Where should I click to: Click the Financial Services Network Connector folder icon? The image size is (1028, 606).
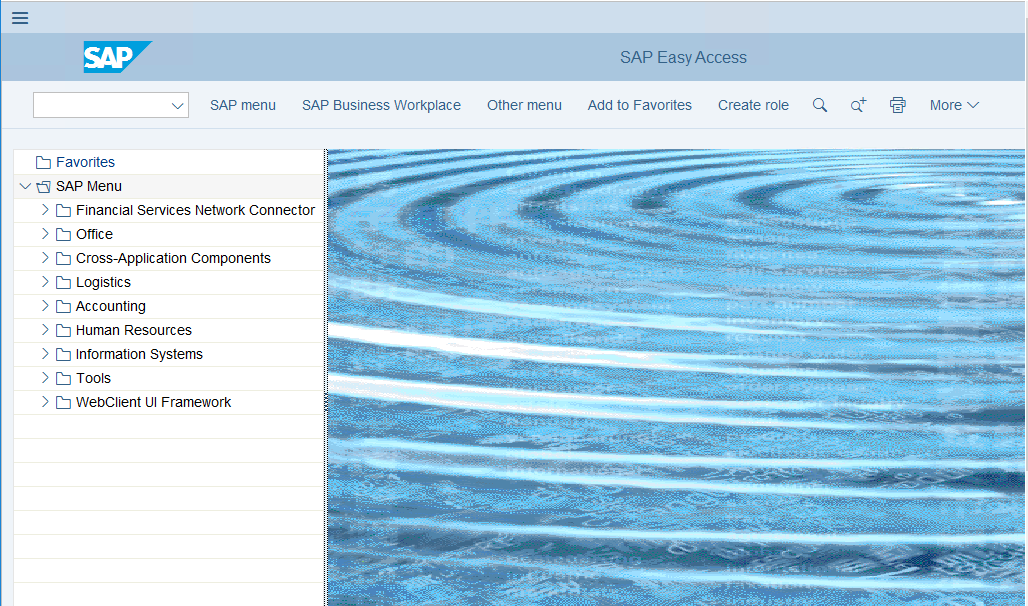tap(64, 211)
